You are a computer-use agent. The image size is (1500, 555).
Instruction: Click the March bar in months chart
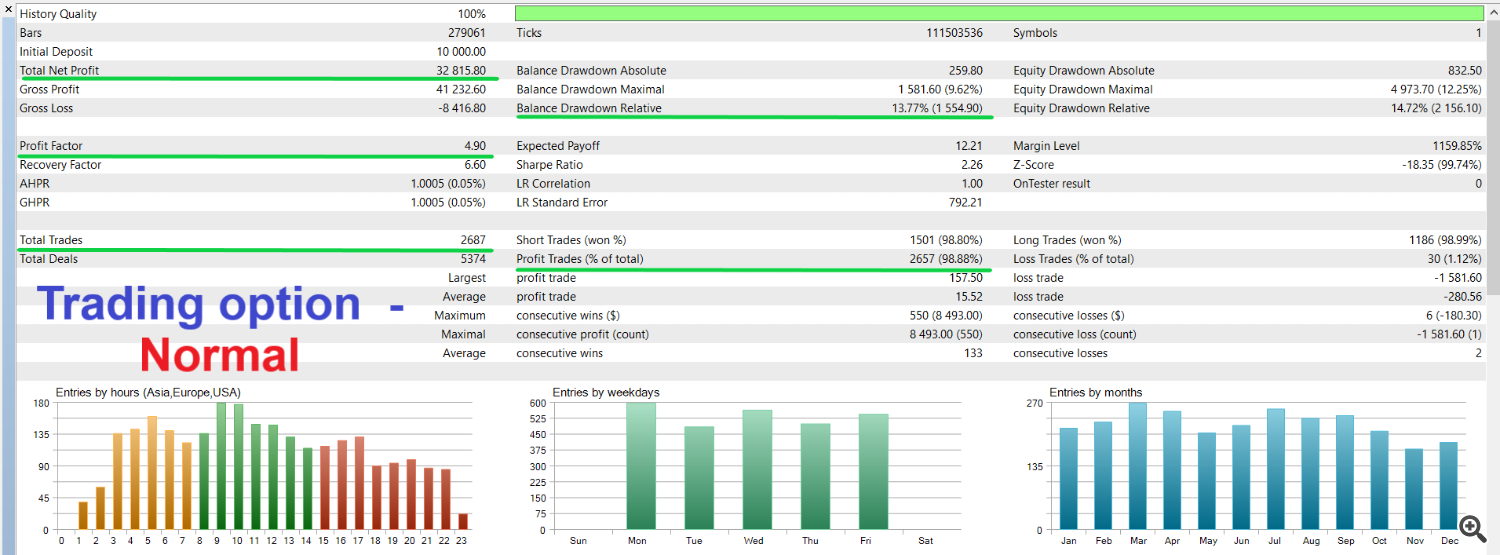[1138, 466]
